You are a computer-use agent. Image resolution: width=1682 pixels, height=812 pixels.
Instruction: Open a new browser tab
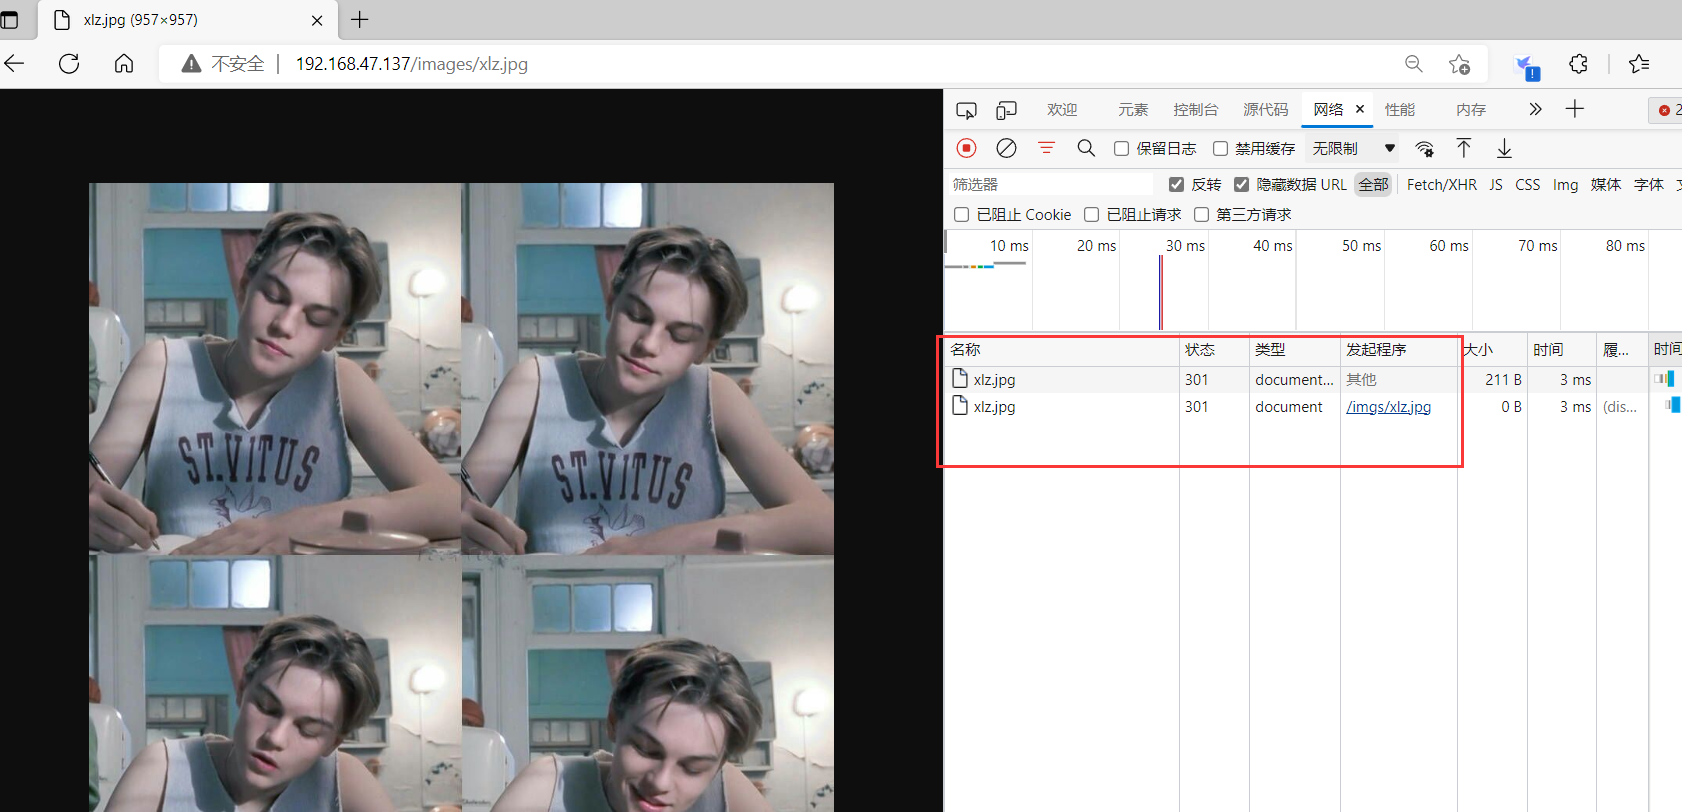pyautogui.click(x=360, y=19)
